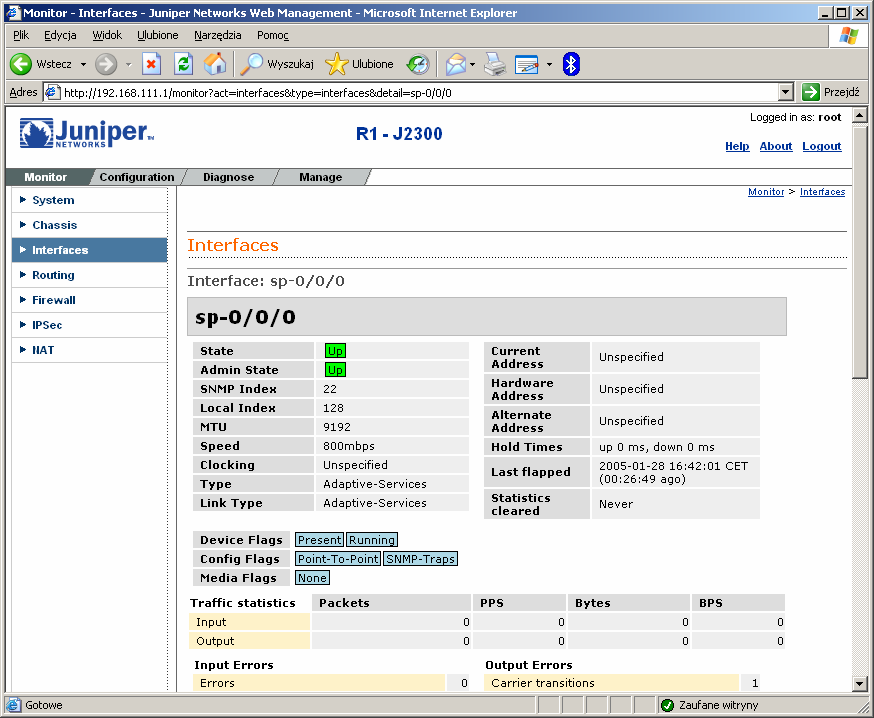Click the green Up badge beside State
This screenshot has height=718, width=874.
335,351
